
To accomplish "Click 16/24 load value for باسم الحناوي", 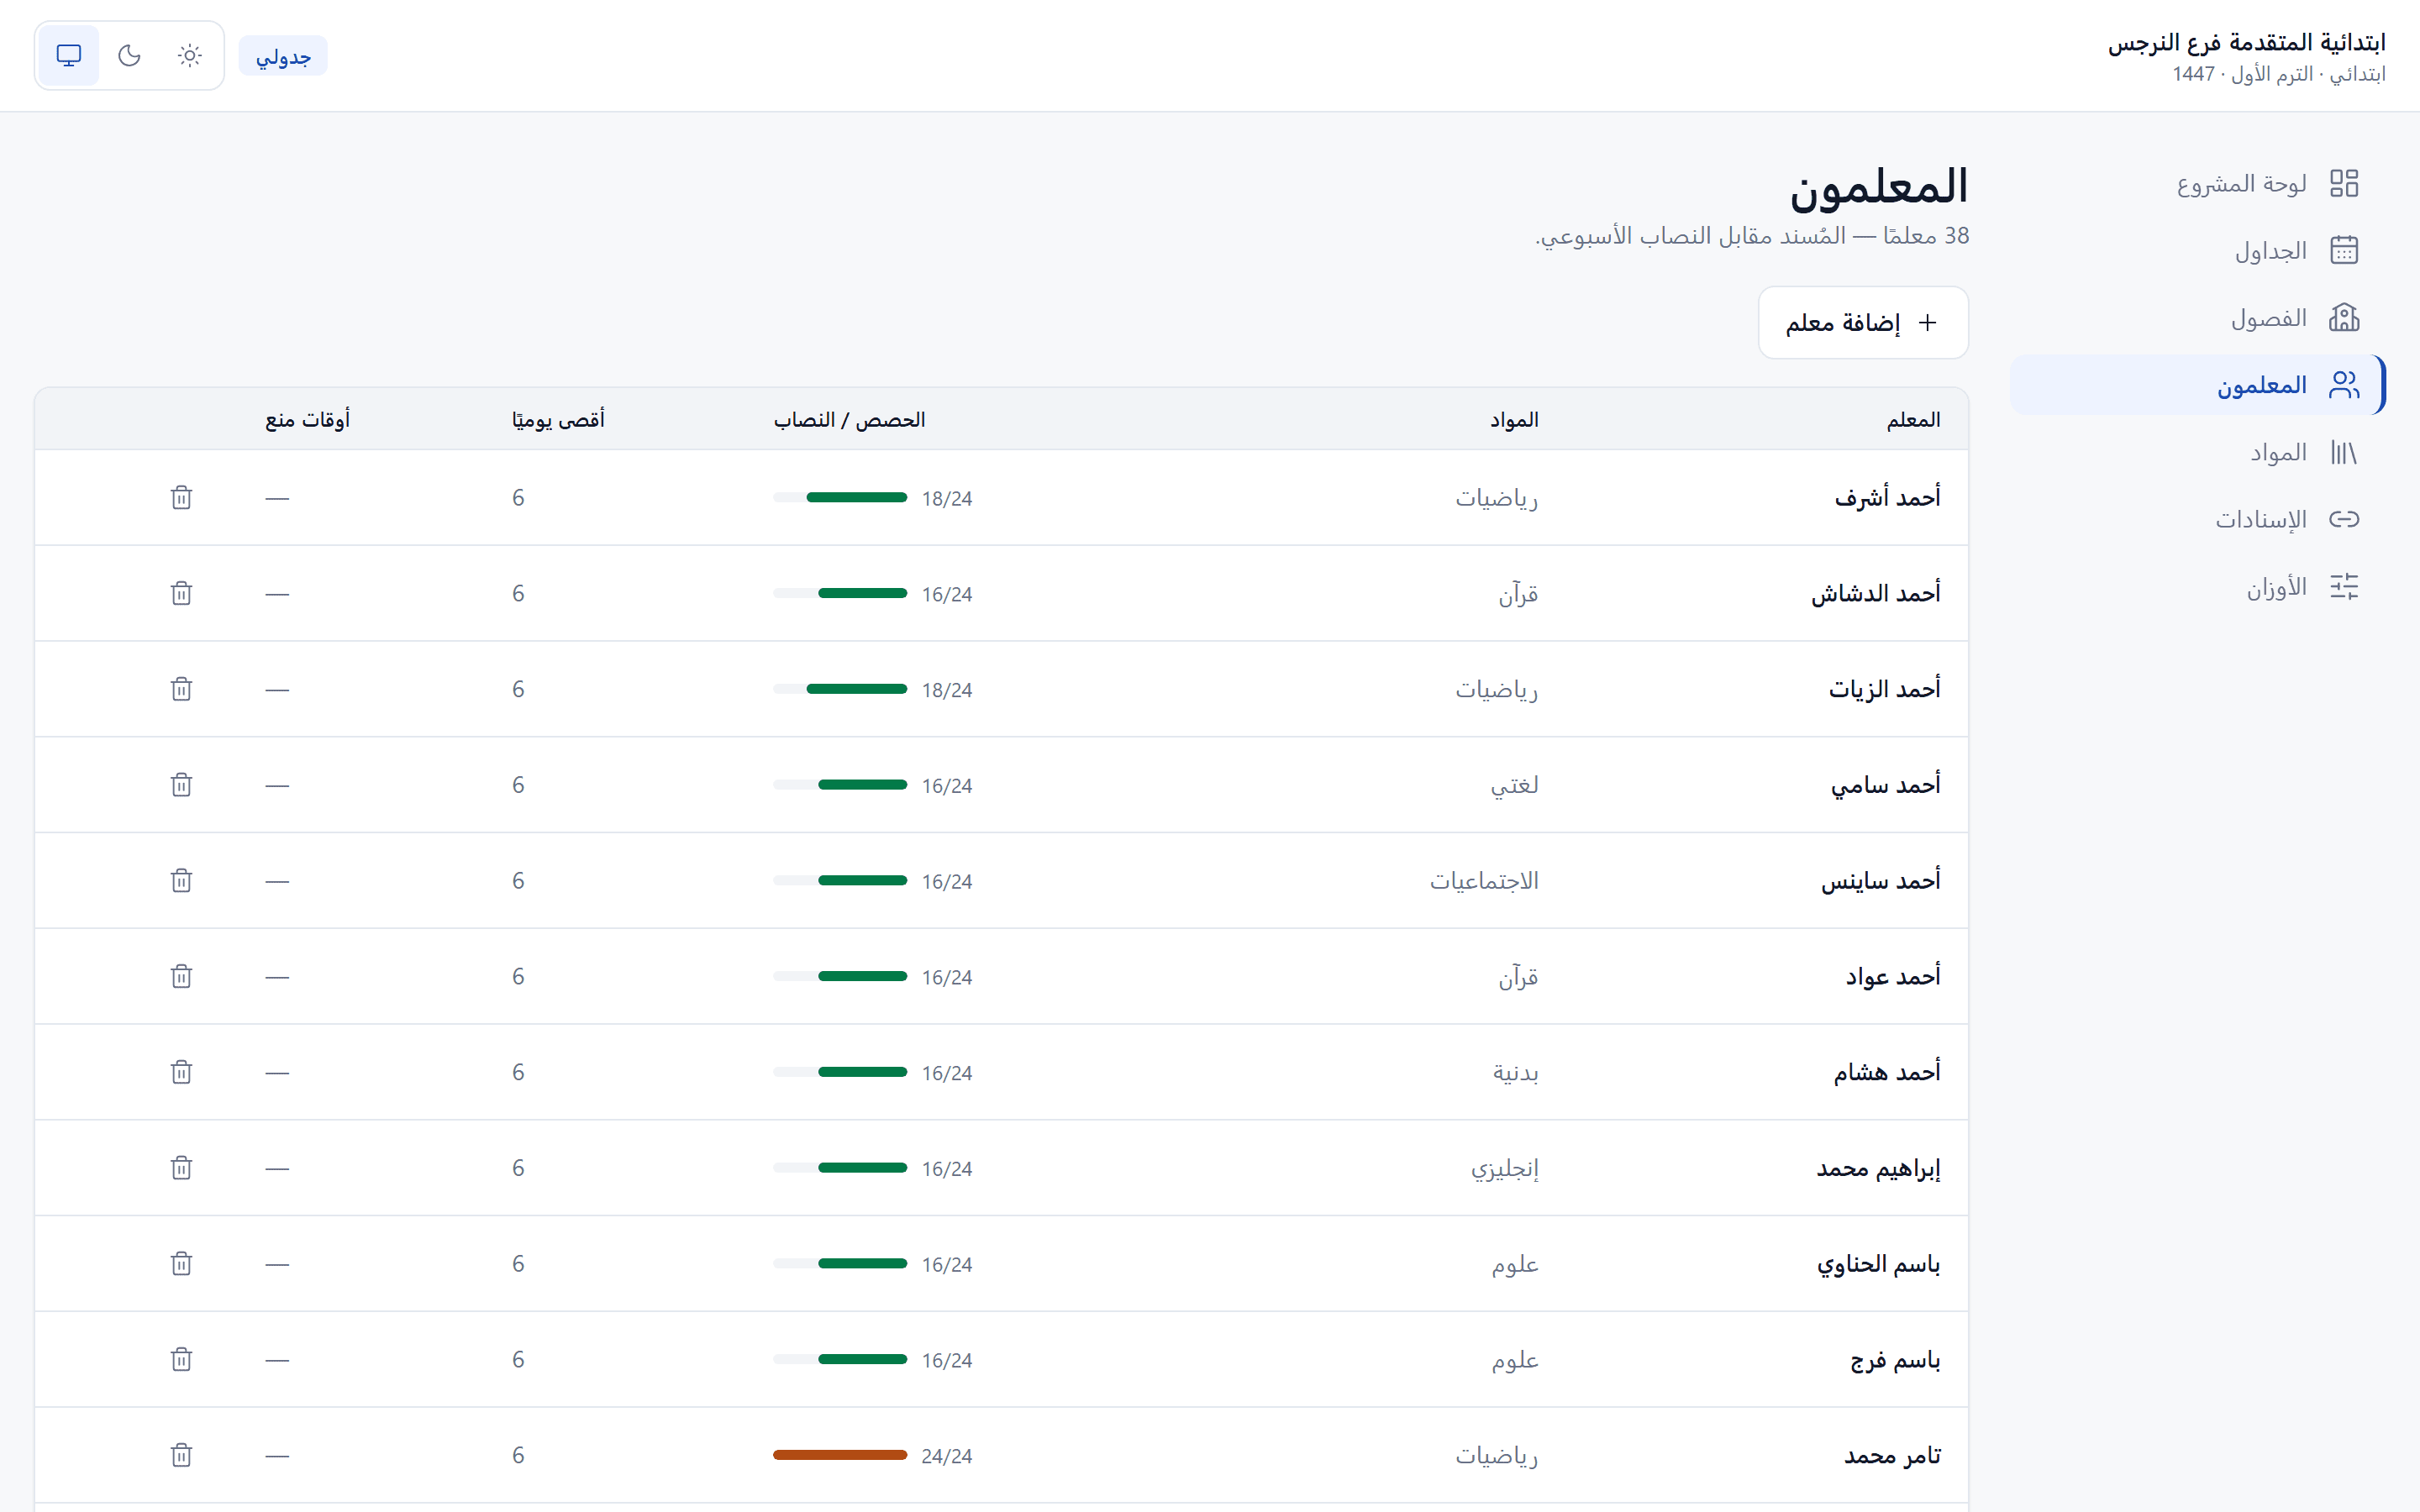I will (x=946, y=1265).
